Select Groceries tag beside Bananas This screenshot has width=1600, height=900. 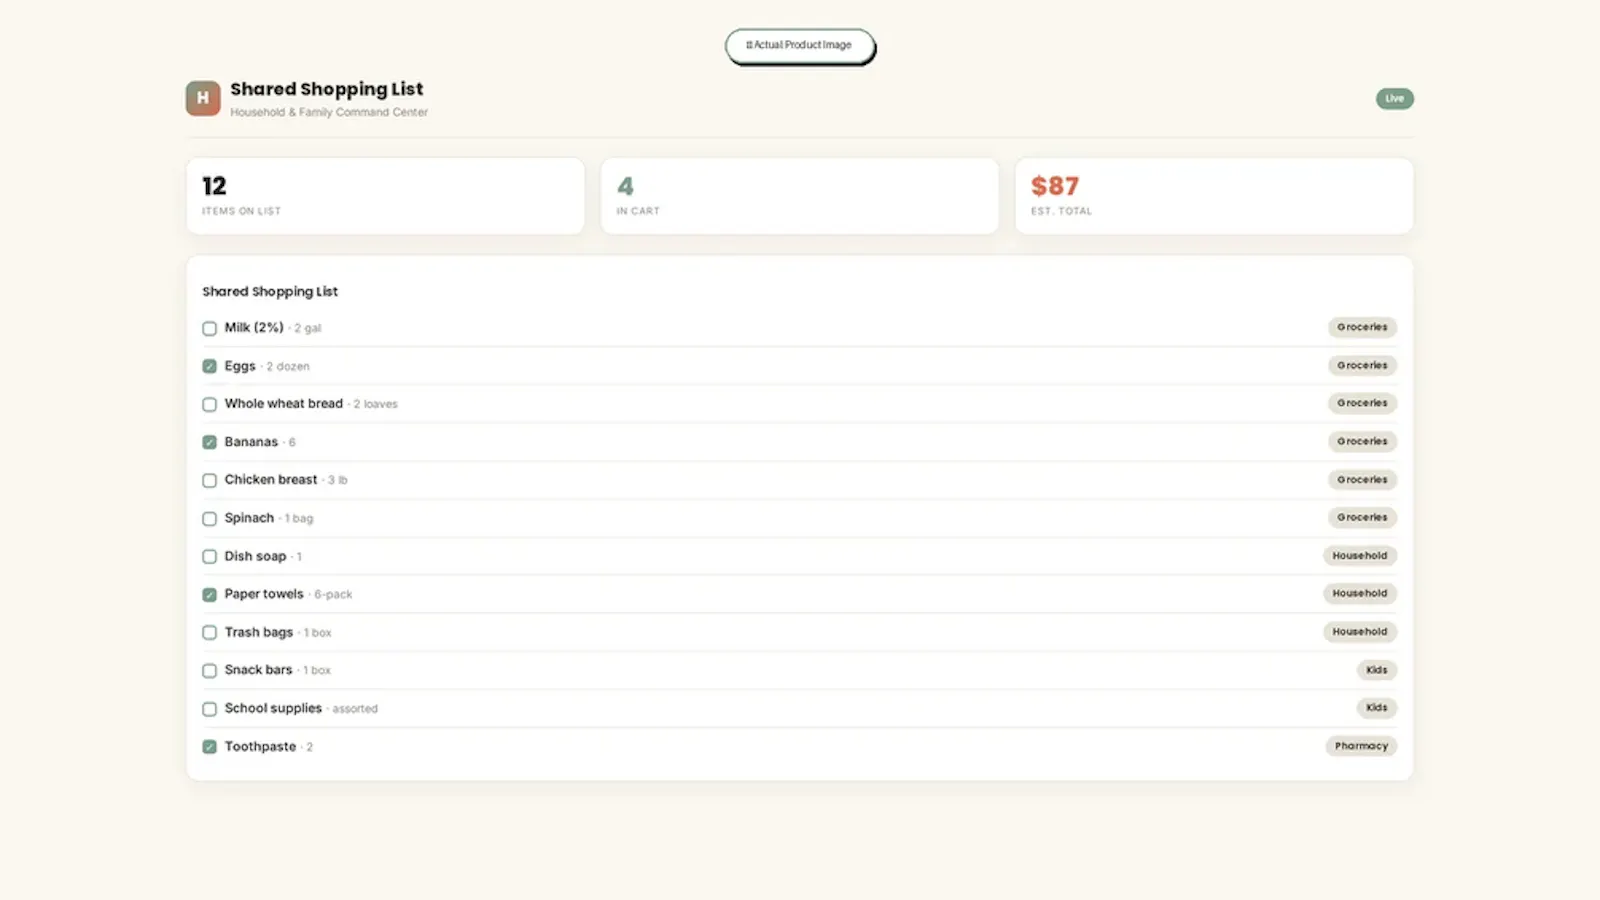1362,441
